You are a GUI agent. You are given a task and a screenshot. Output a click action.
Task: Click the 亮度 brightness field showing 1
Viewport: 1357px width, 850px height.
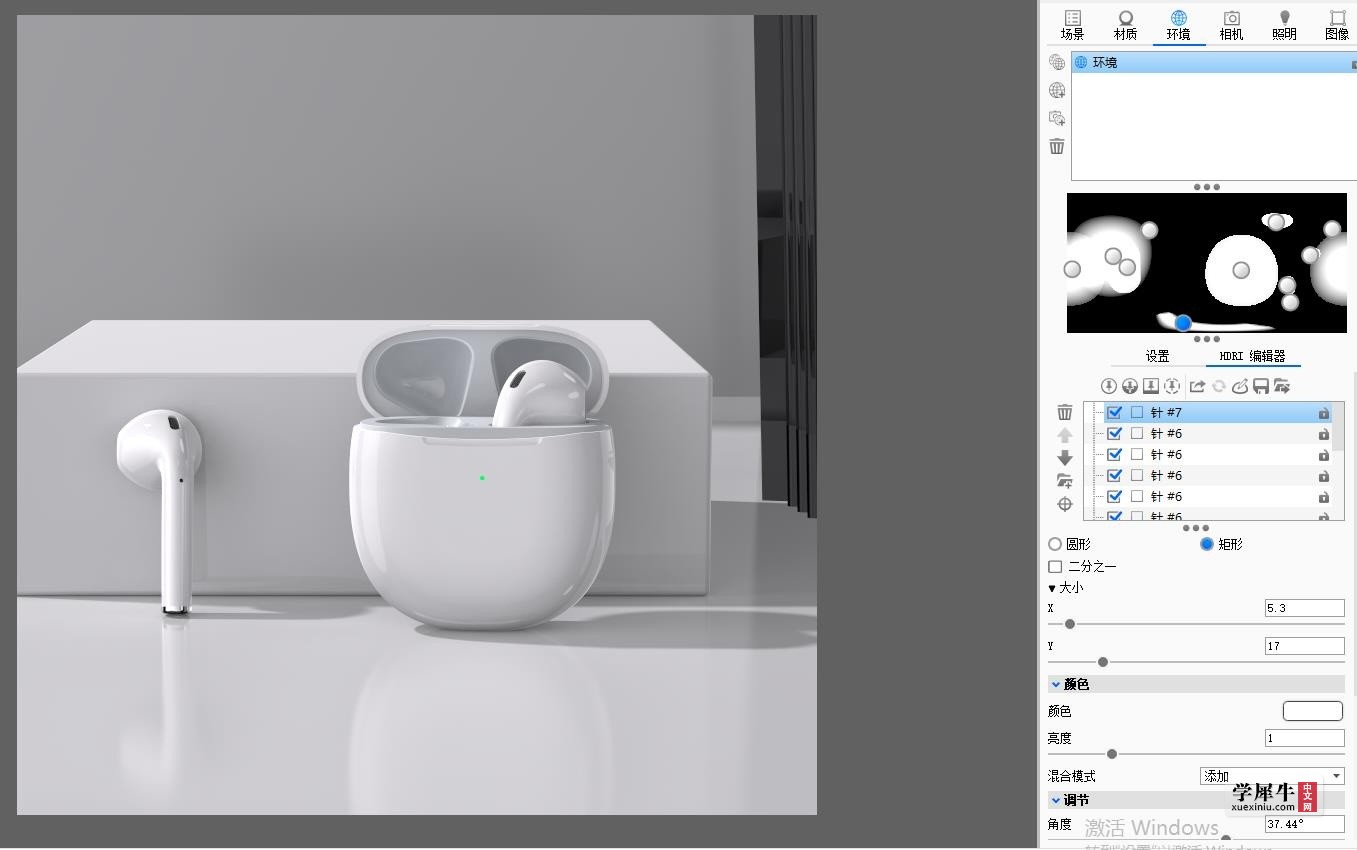pos(1304,738)
